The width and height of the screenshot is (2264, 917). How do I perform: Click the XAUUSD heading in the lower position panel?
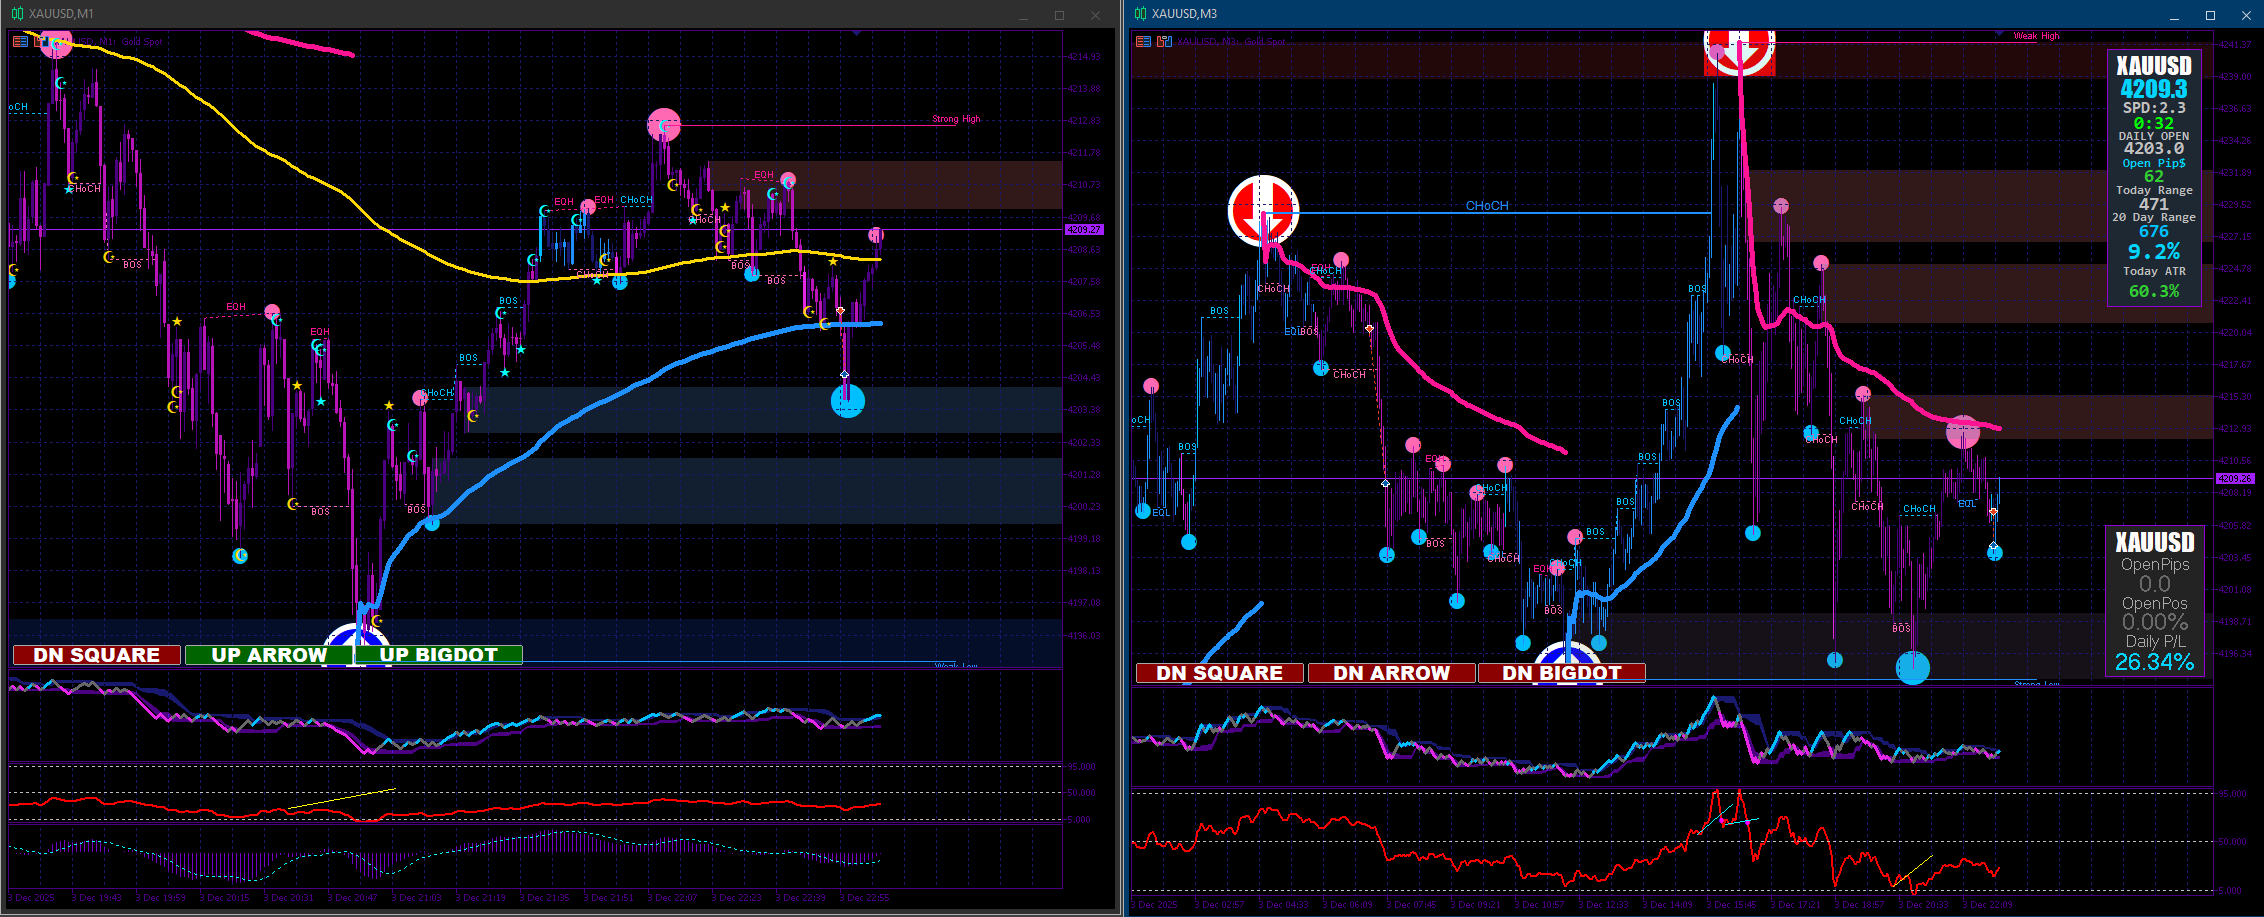click(x=2155, y=542)
